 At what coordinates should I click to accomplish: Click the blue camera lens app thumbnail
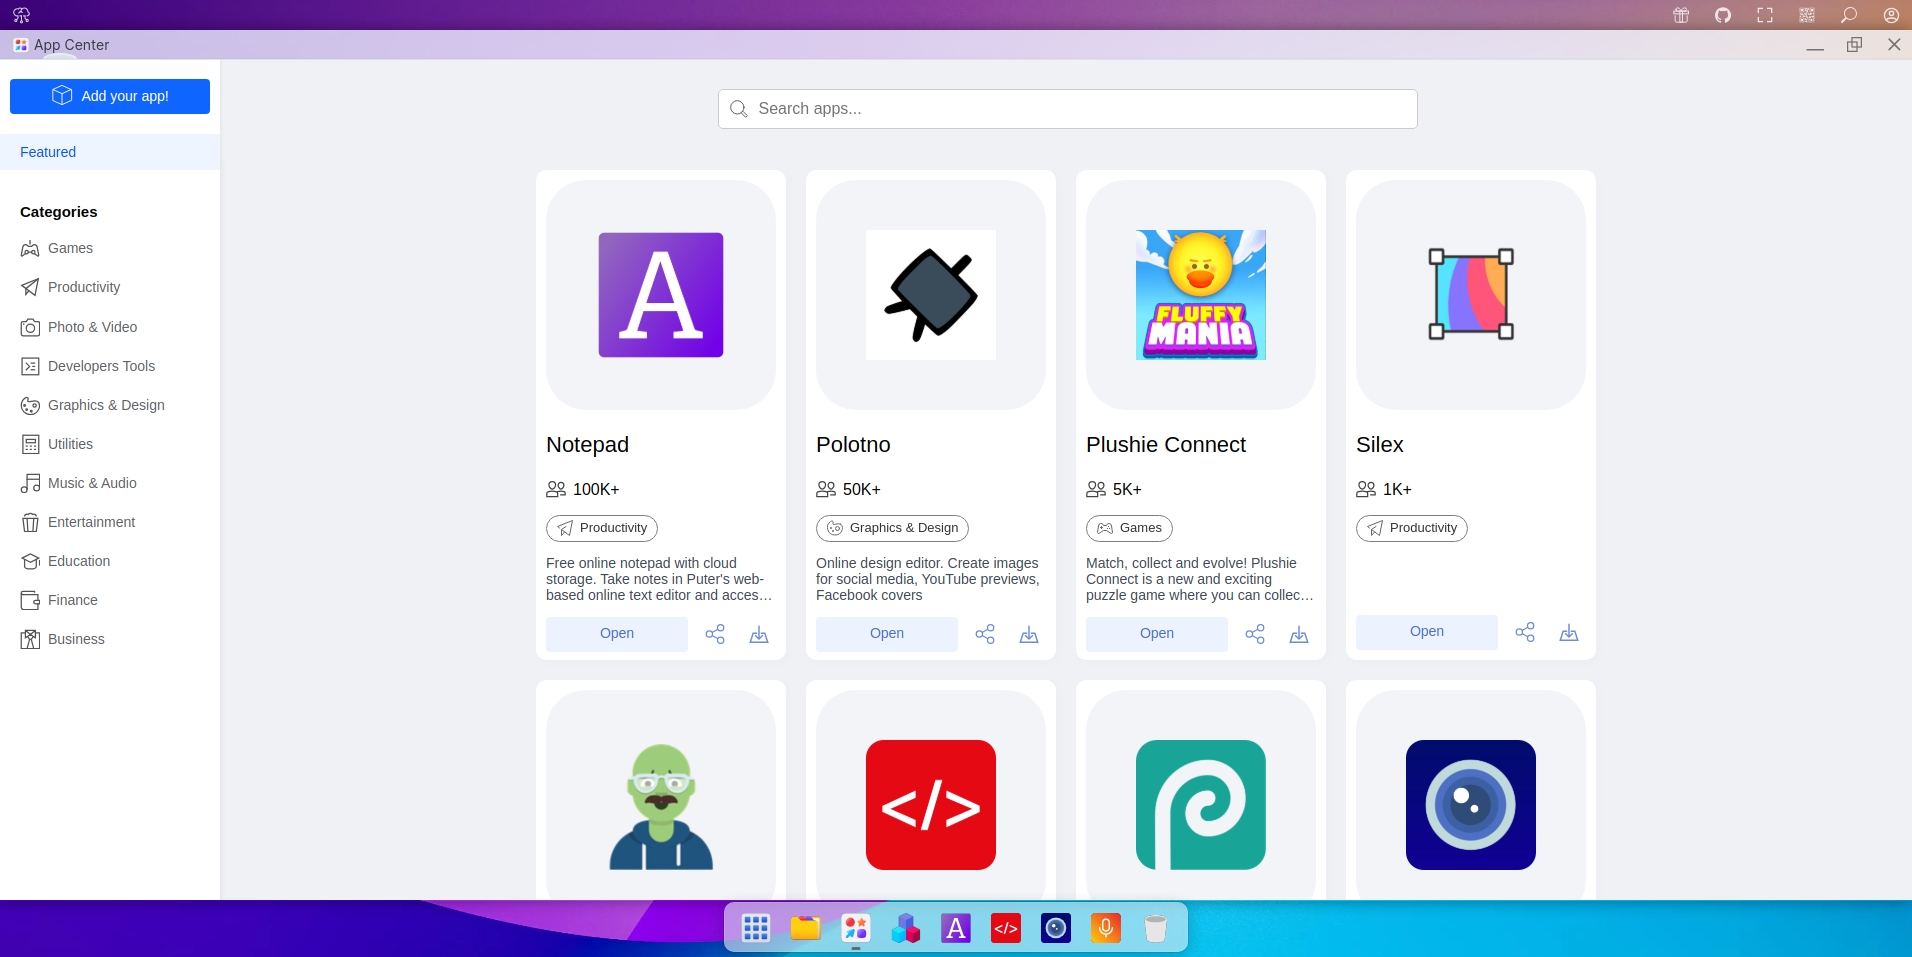1471,805
